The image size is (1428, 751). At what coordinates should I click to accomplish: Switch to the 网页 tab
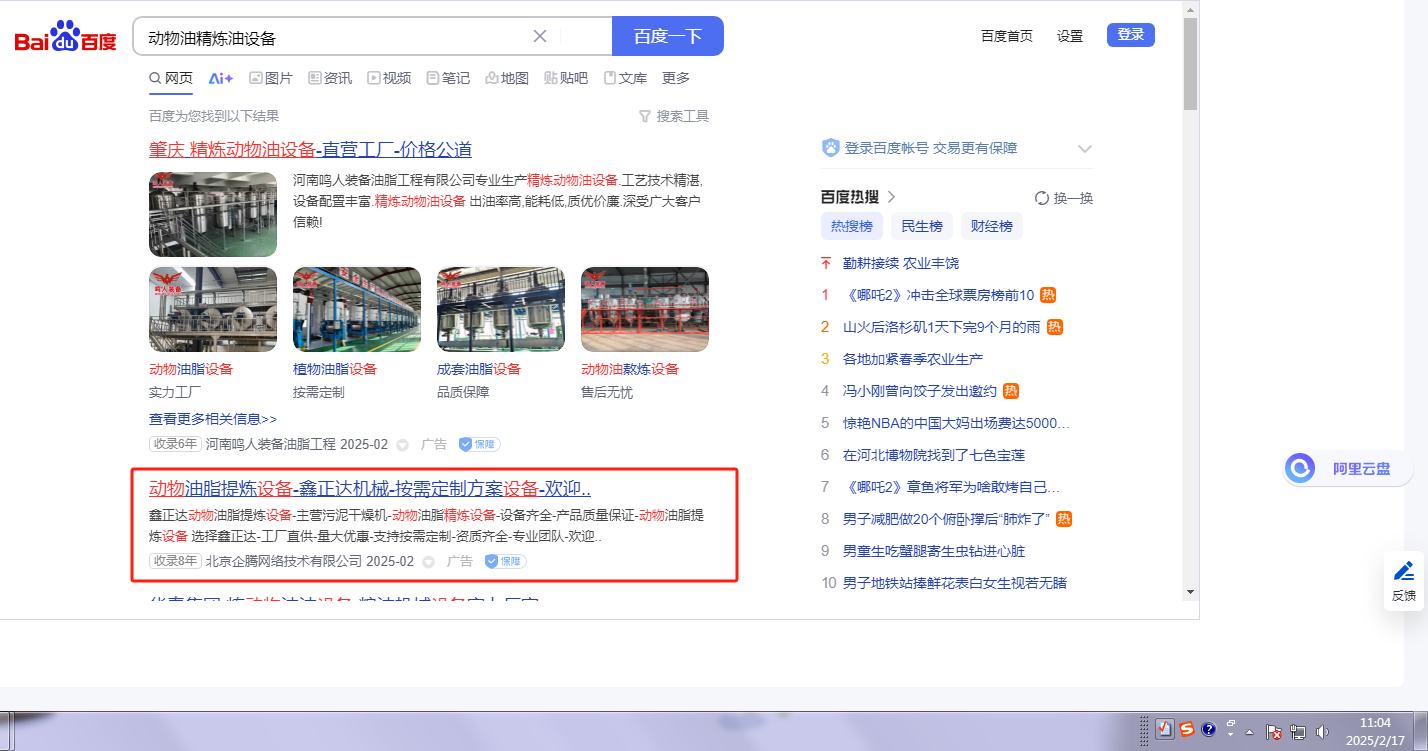tap(171, 78)
